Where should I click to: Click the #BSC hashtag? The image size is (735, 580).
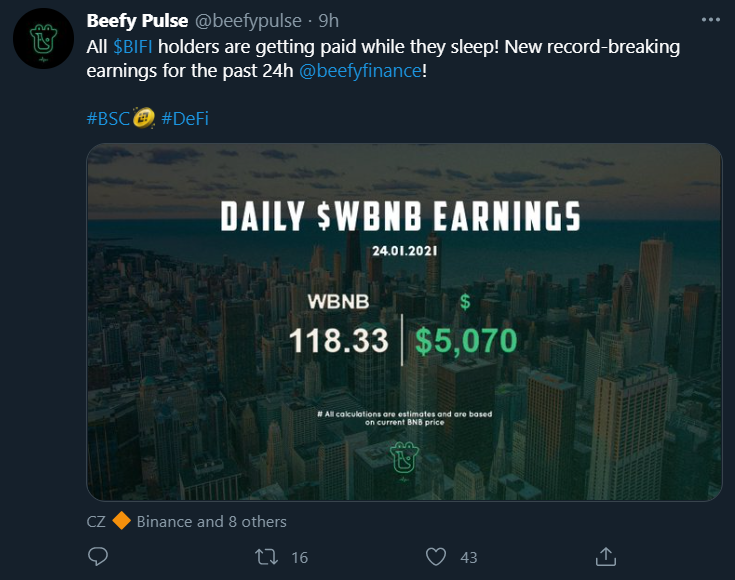pos(111,118)
